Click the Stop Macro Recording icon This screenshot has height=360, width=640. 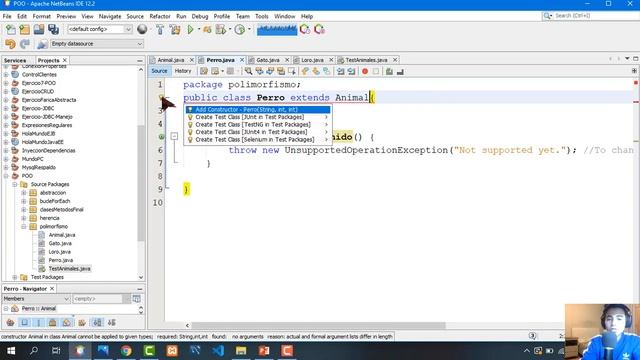[x=376, y=71]
